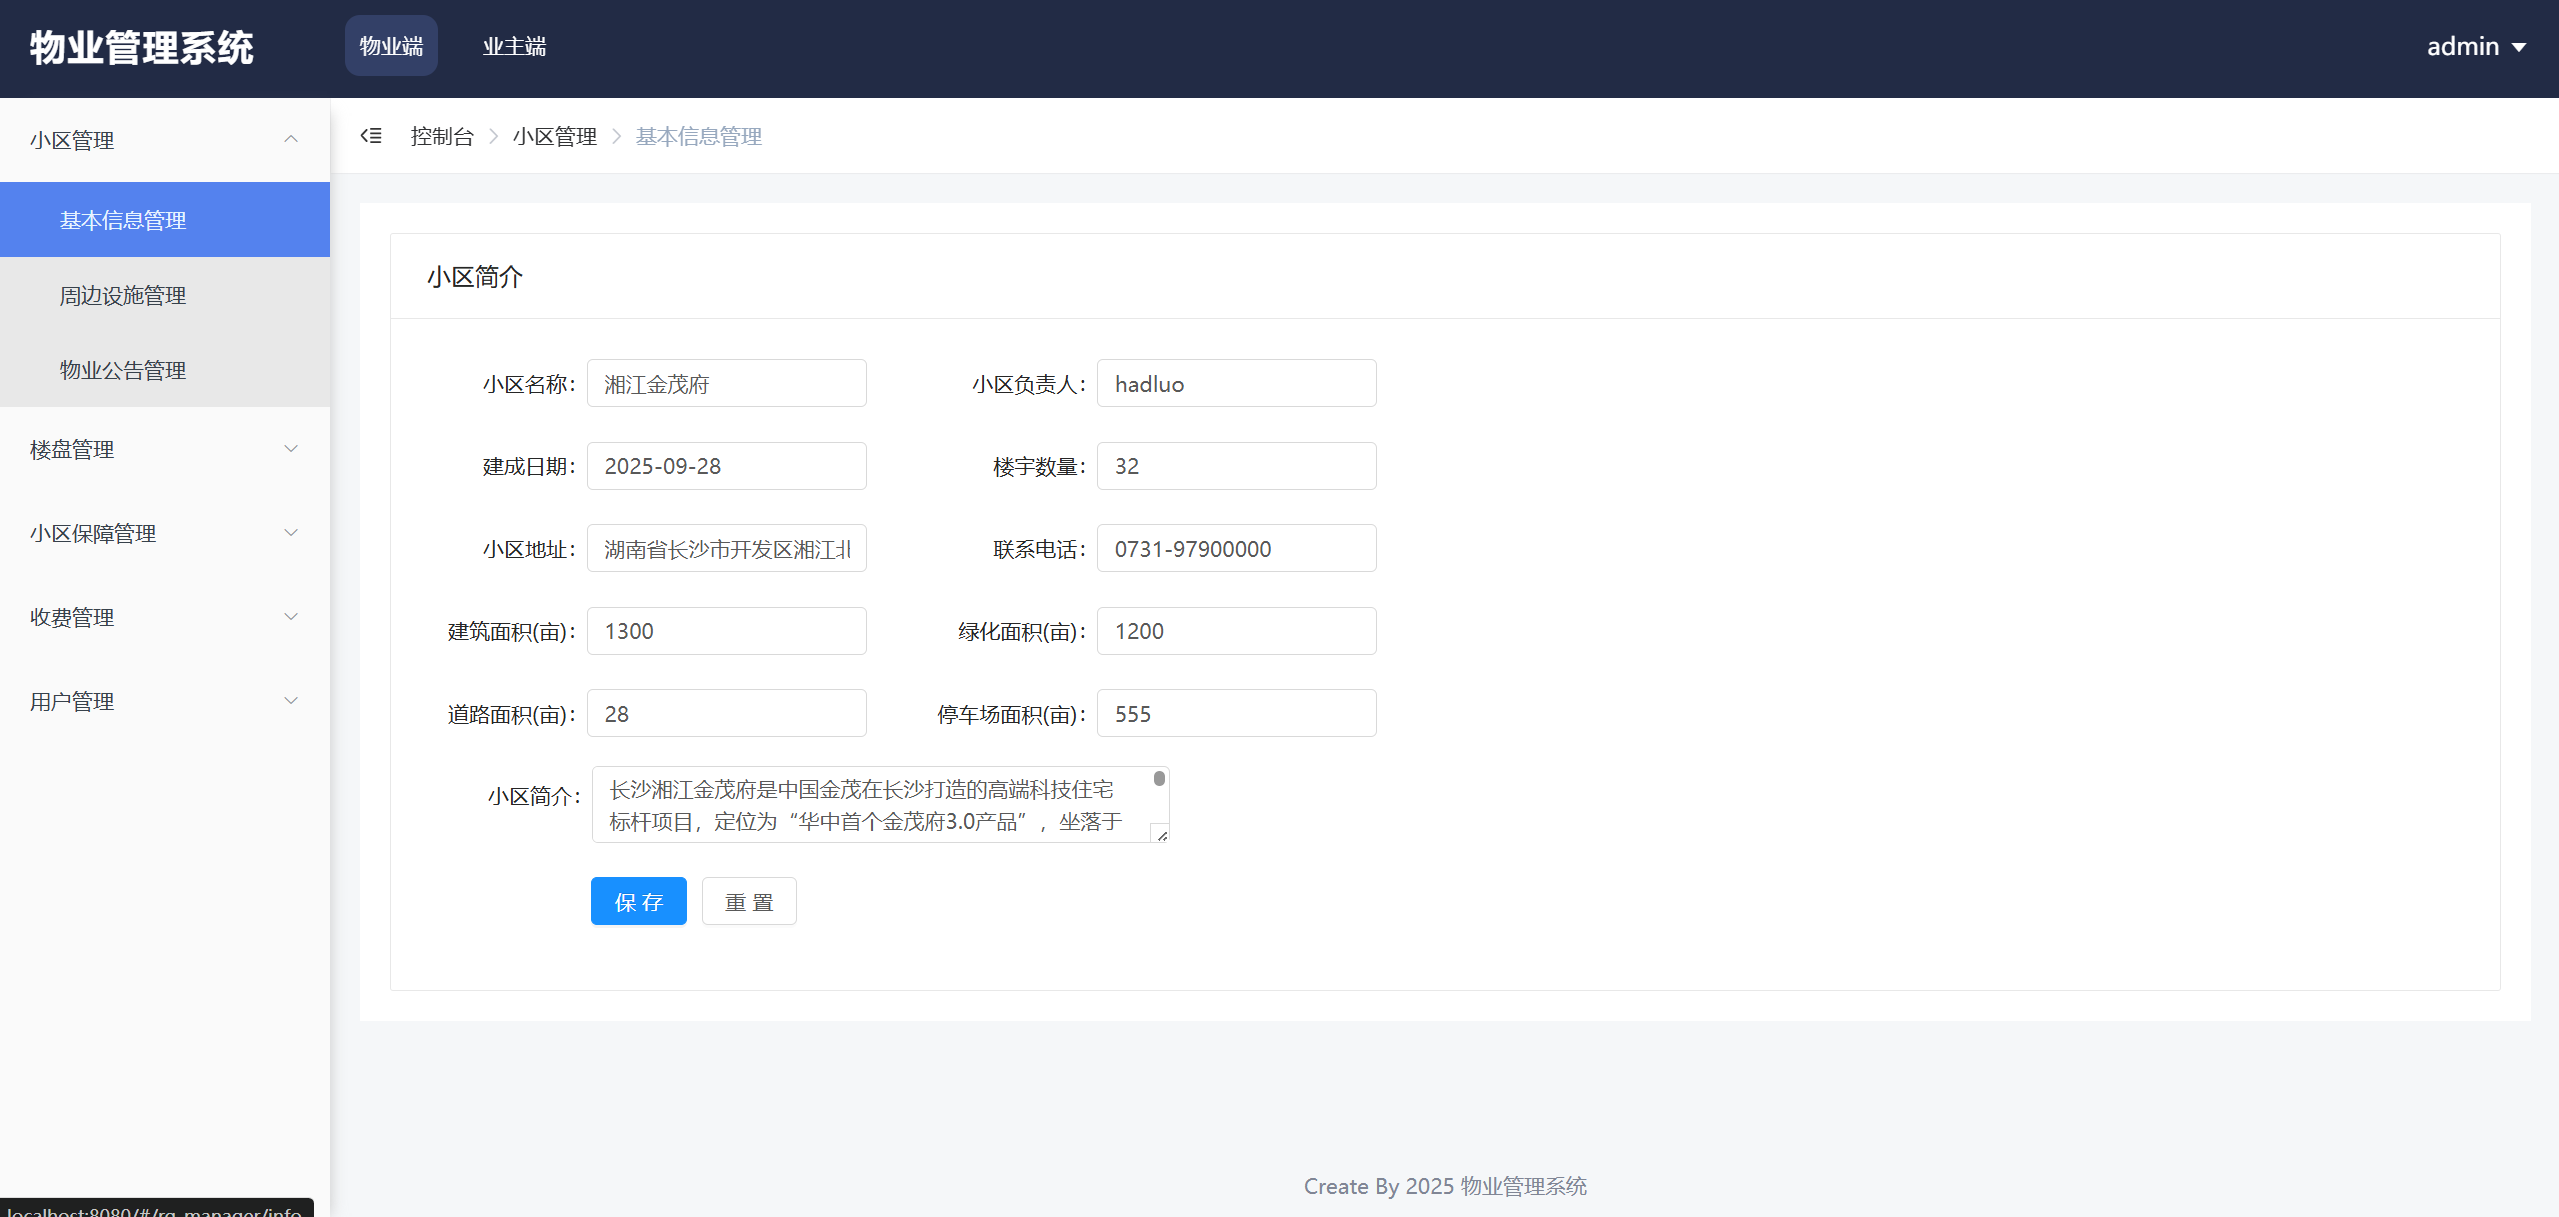Collapse the sidebar with the fold icon
Screen dimensions: 2559x1217
click(x=371, y=136)
